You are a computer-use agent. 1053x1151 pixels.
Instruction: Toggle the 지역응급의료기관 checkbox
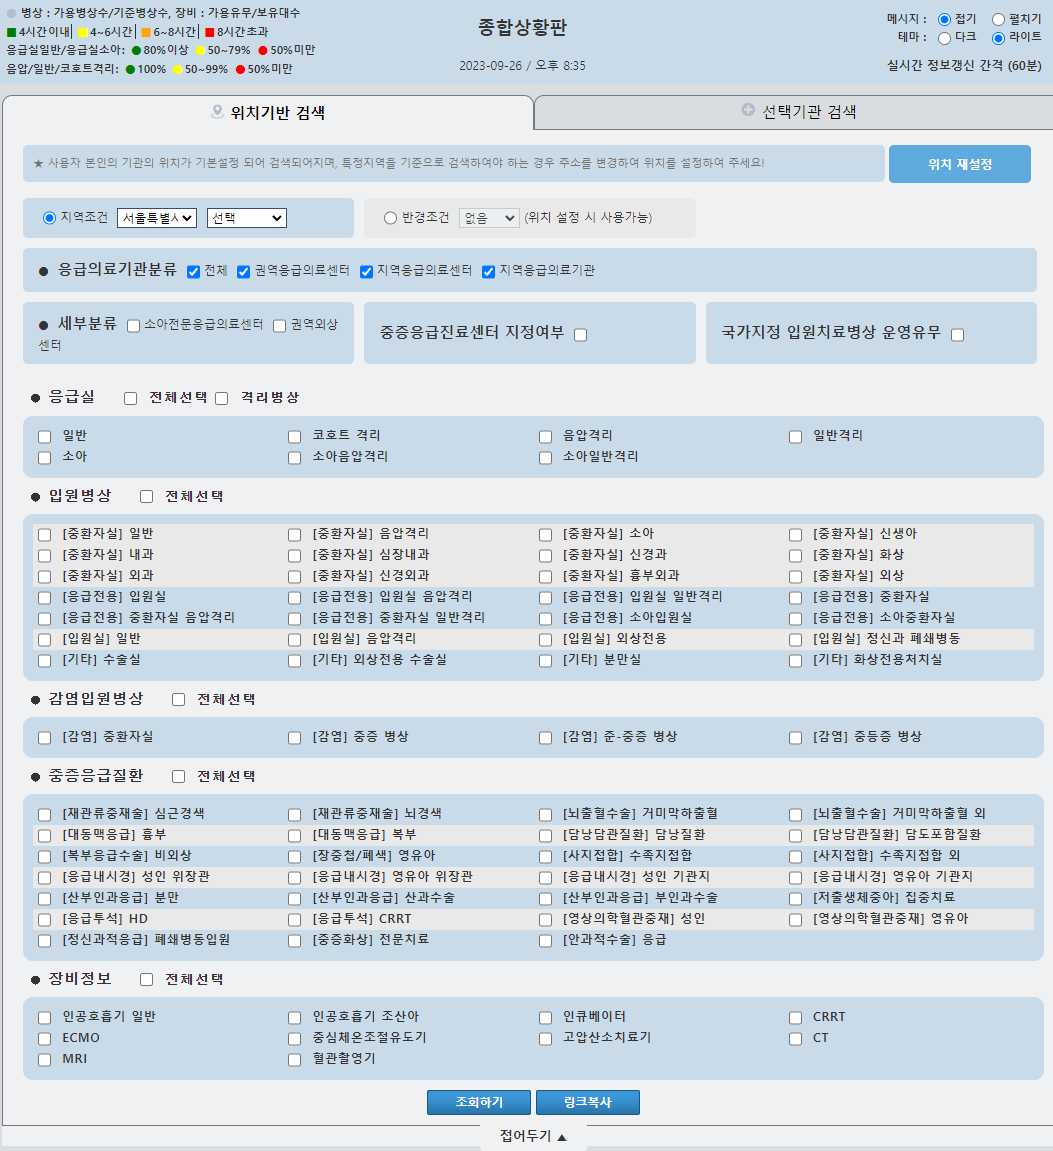pyautogui.click(x=488, y=272)
